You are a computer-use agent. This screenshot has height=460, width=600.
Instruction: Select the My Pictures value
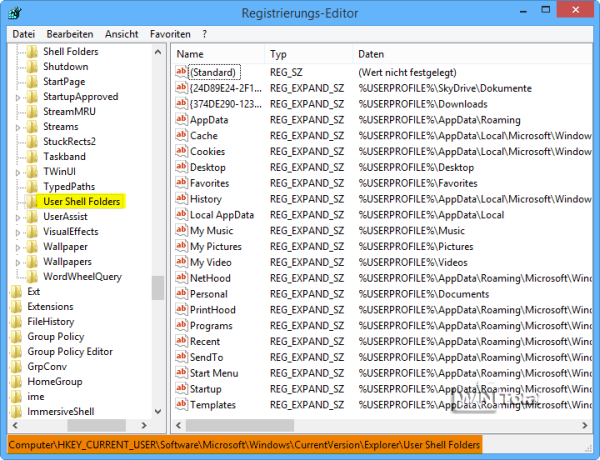[x=216, y=246]
